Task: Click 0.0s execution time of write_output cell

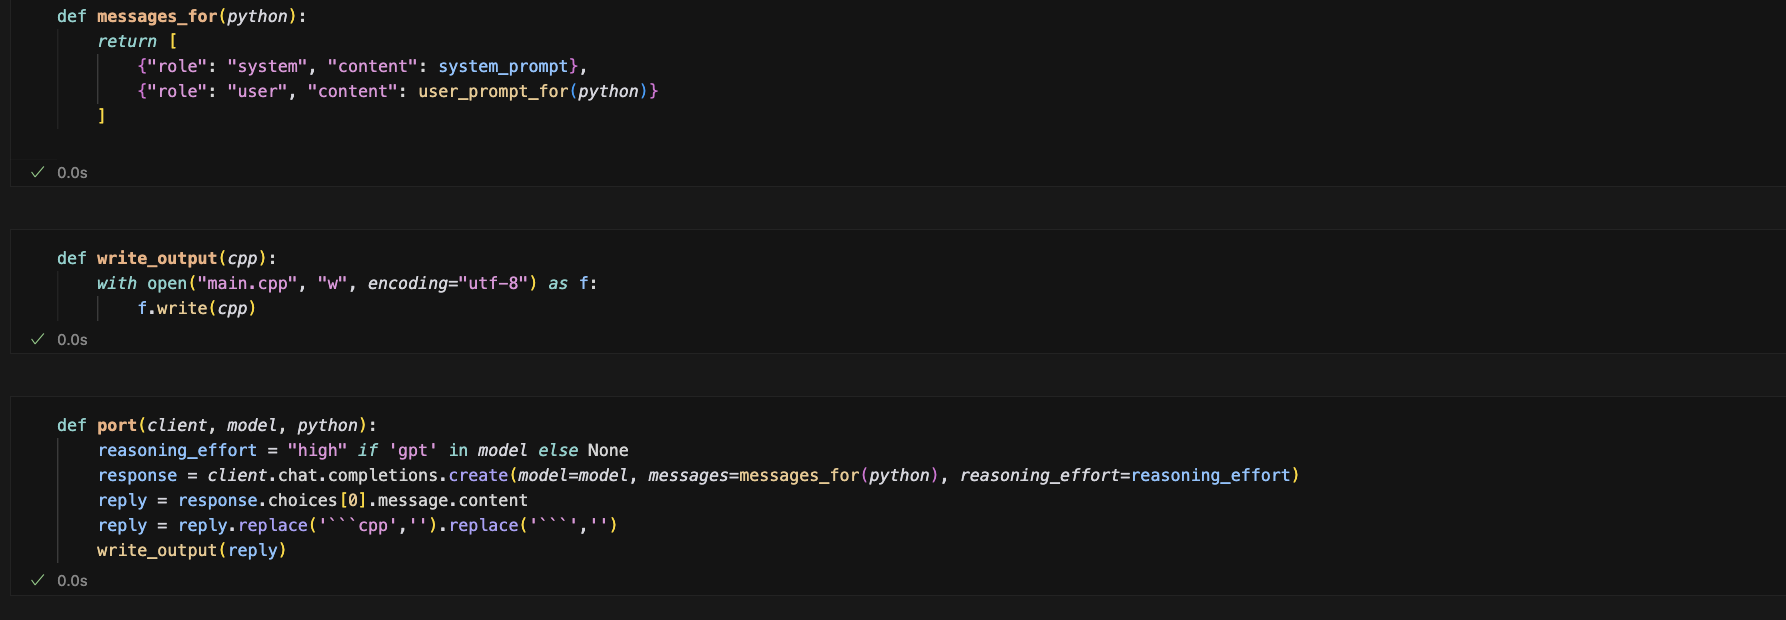Action: pos(72,340)
